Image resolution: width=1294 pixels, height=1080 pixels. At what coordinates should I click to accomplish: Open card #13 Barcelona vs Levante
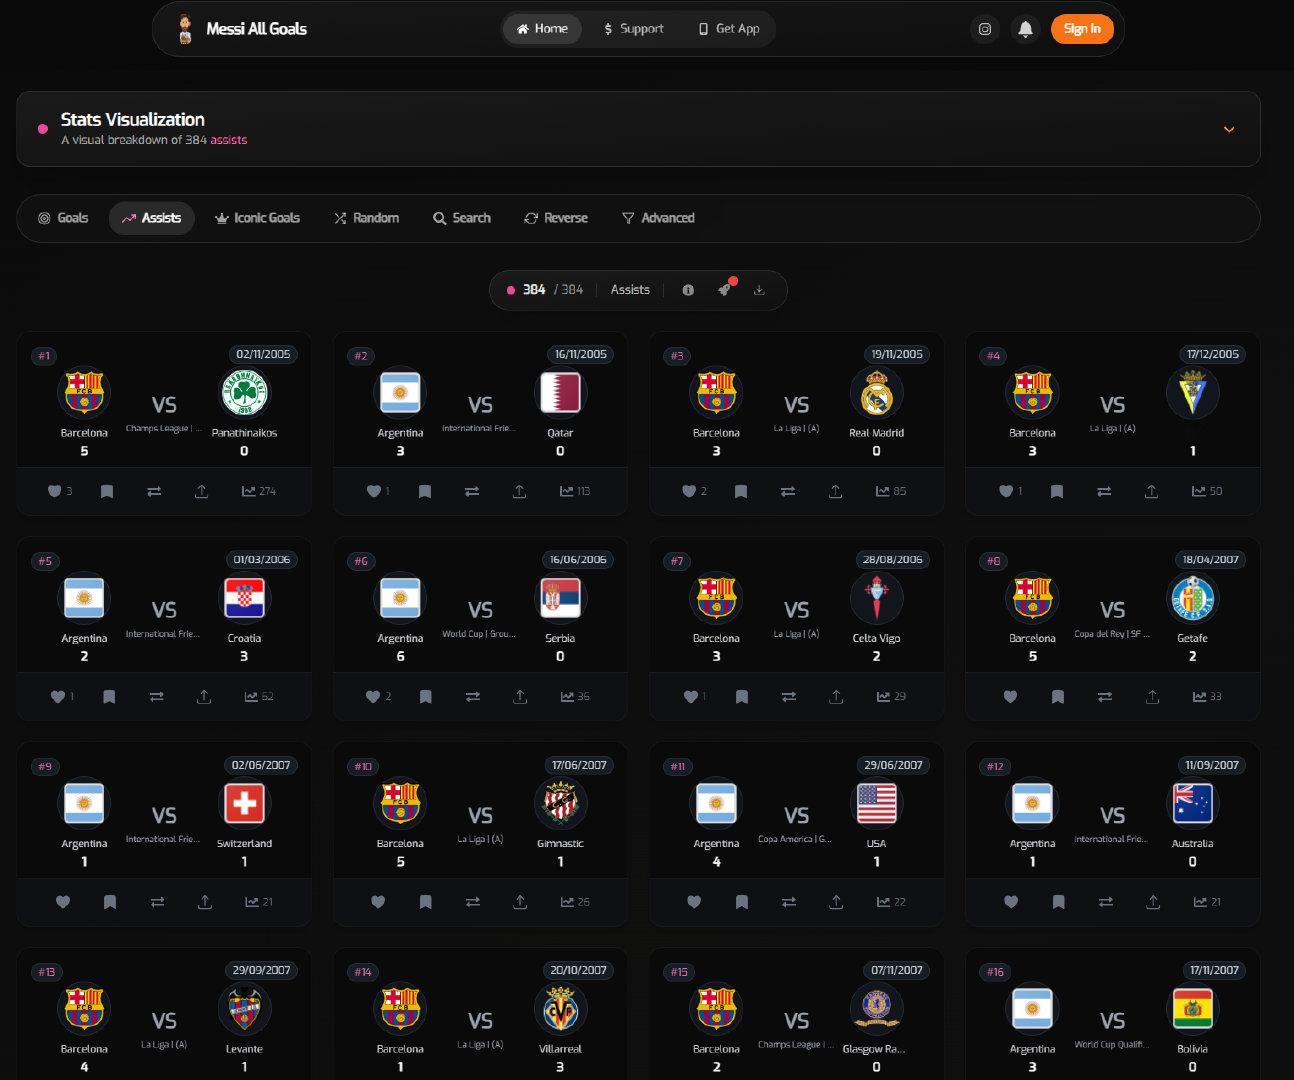(164, 1014)
